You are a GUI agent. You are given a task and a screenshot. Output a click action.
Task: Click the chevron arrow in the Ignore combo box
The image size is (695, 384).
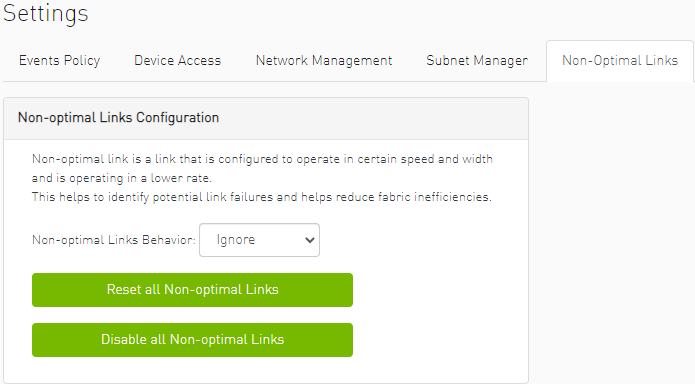coord(310,240)
